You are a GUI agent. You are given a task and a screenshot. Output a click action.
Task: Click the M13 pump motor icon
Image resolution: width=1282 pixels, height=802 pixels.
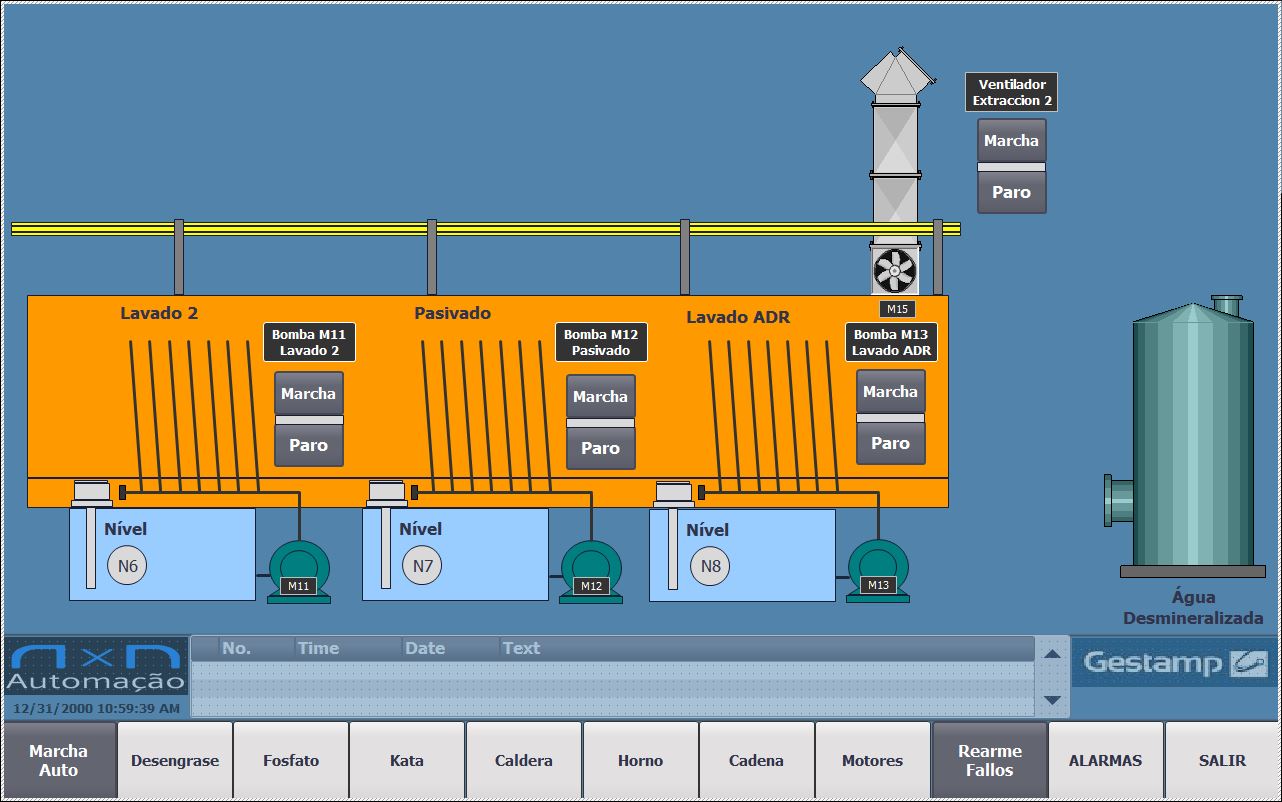tap(878, 570)
